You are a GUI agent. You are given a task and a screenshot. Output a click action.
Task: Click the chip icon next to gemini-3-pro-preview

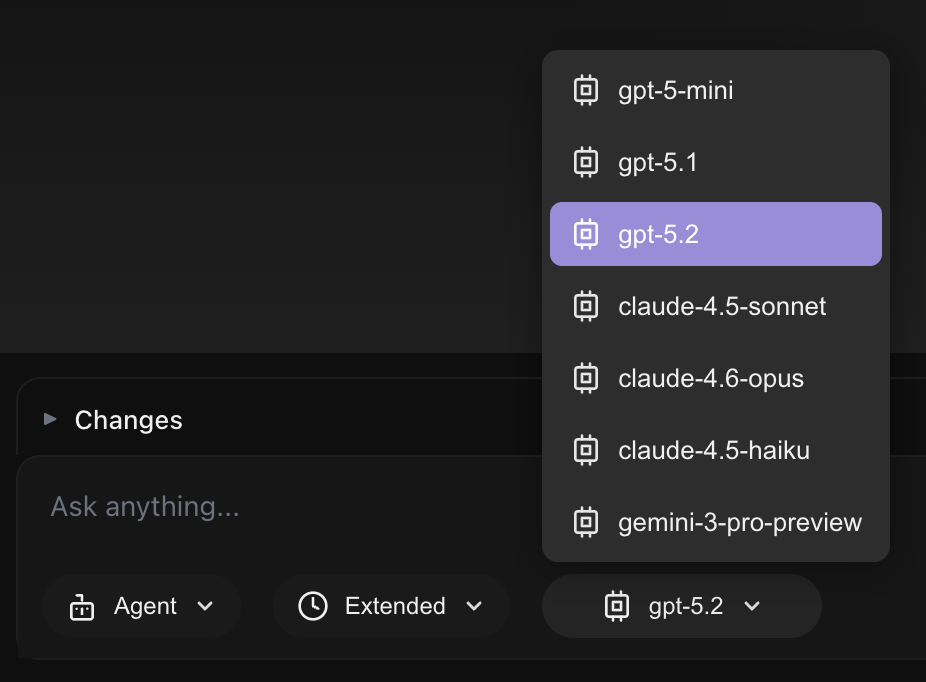coord(585,522)
